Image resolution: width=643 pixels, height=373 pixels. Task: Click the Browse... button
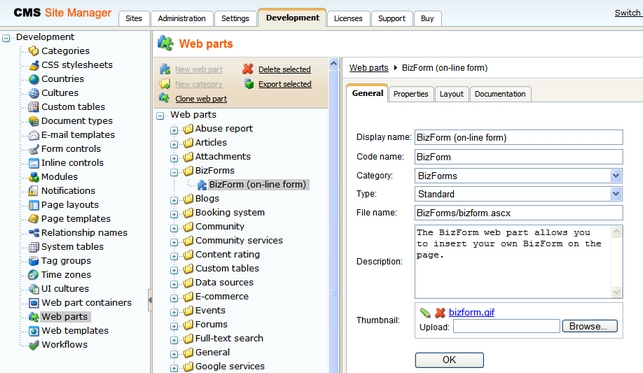click(590, 326)
